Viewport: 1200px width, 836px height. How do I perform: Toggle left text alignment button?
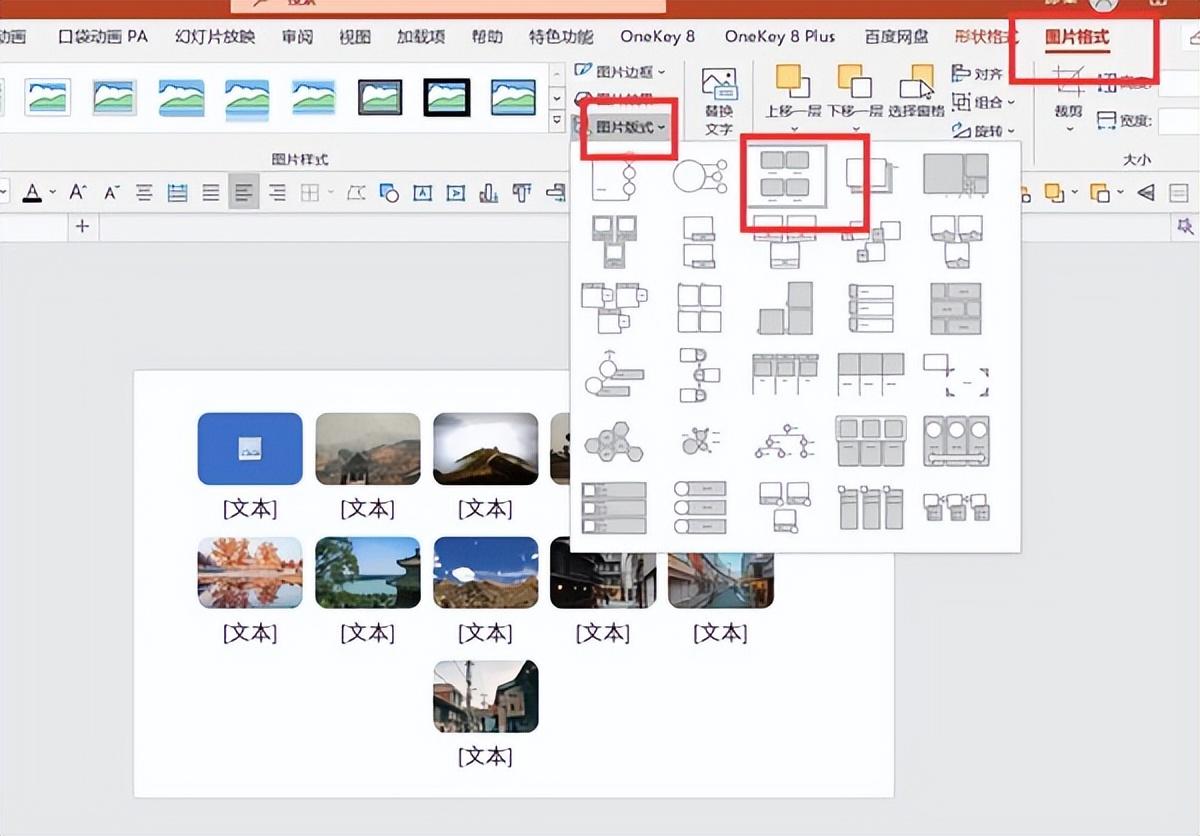point(243,192)
